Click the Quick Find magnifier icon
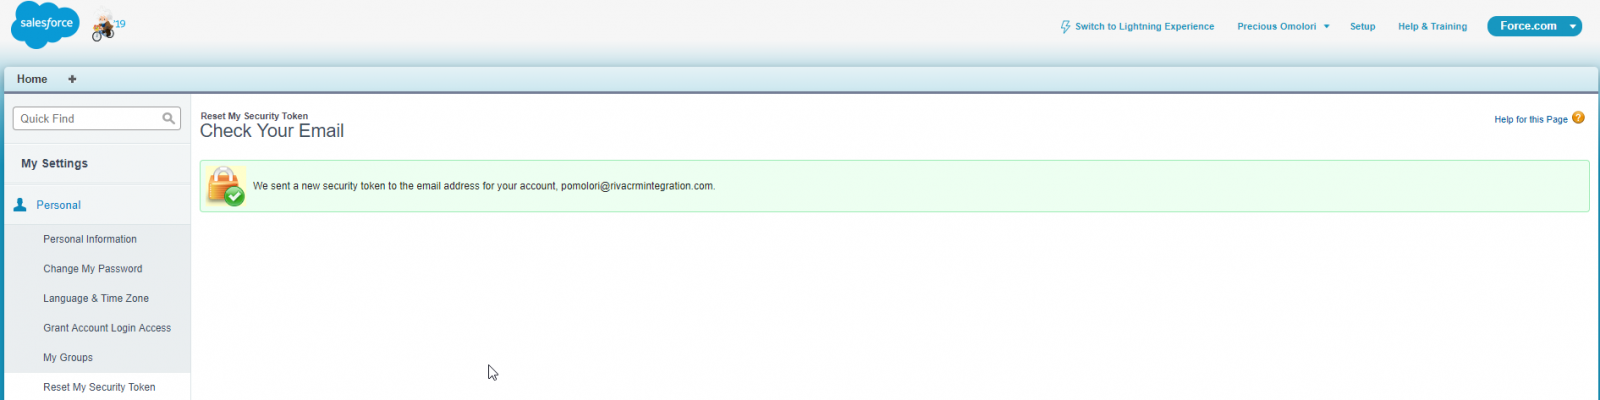 (168, 118)
